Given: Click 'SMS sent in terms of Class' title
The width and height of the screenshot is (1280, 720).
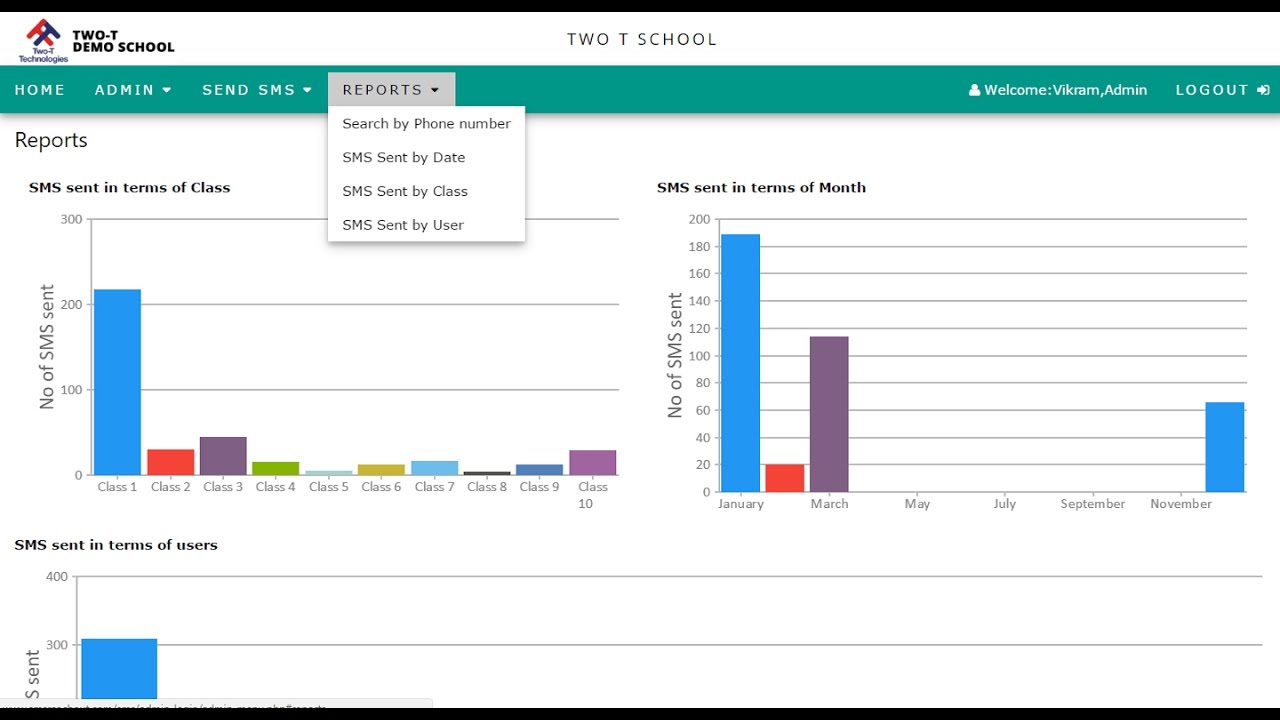Looking at the screenshot, I should point(129,187).
